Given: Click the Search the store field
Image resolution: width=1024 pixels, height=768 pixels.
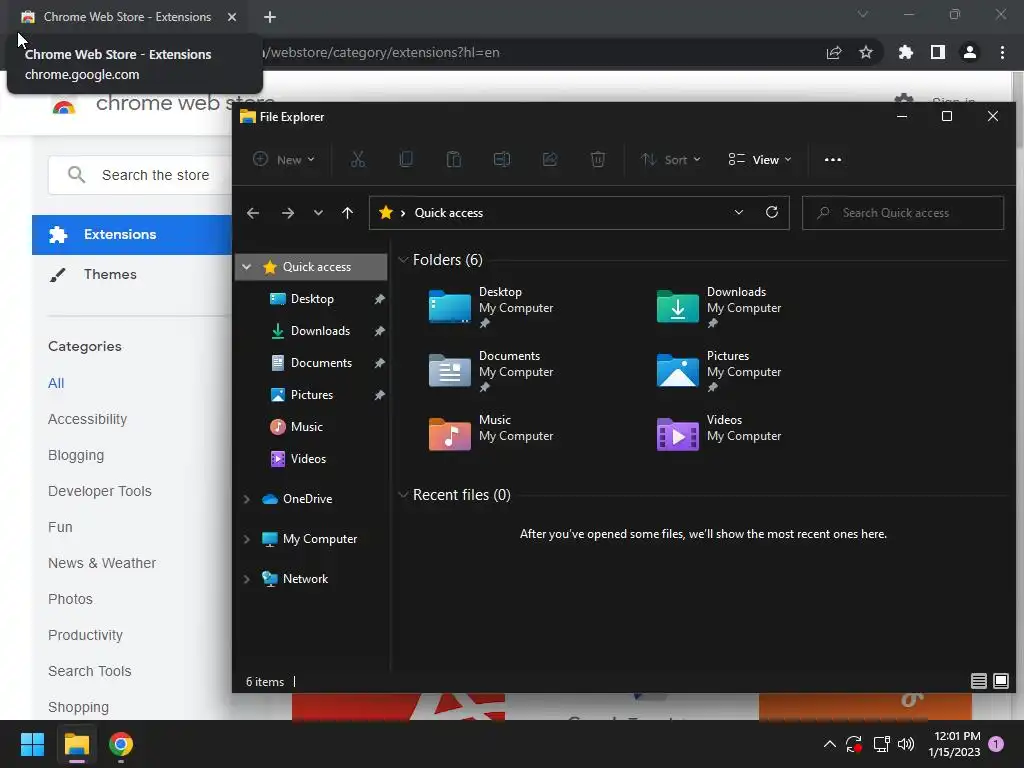Looking at the screenshot, I should tap(140, 175).
